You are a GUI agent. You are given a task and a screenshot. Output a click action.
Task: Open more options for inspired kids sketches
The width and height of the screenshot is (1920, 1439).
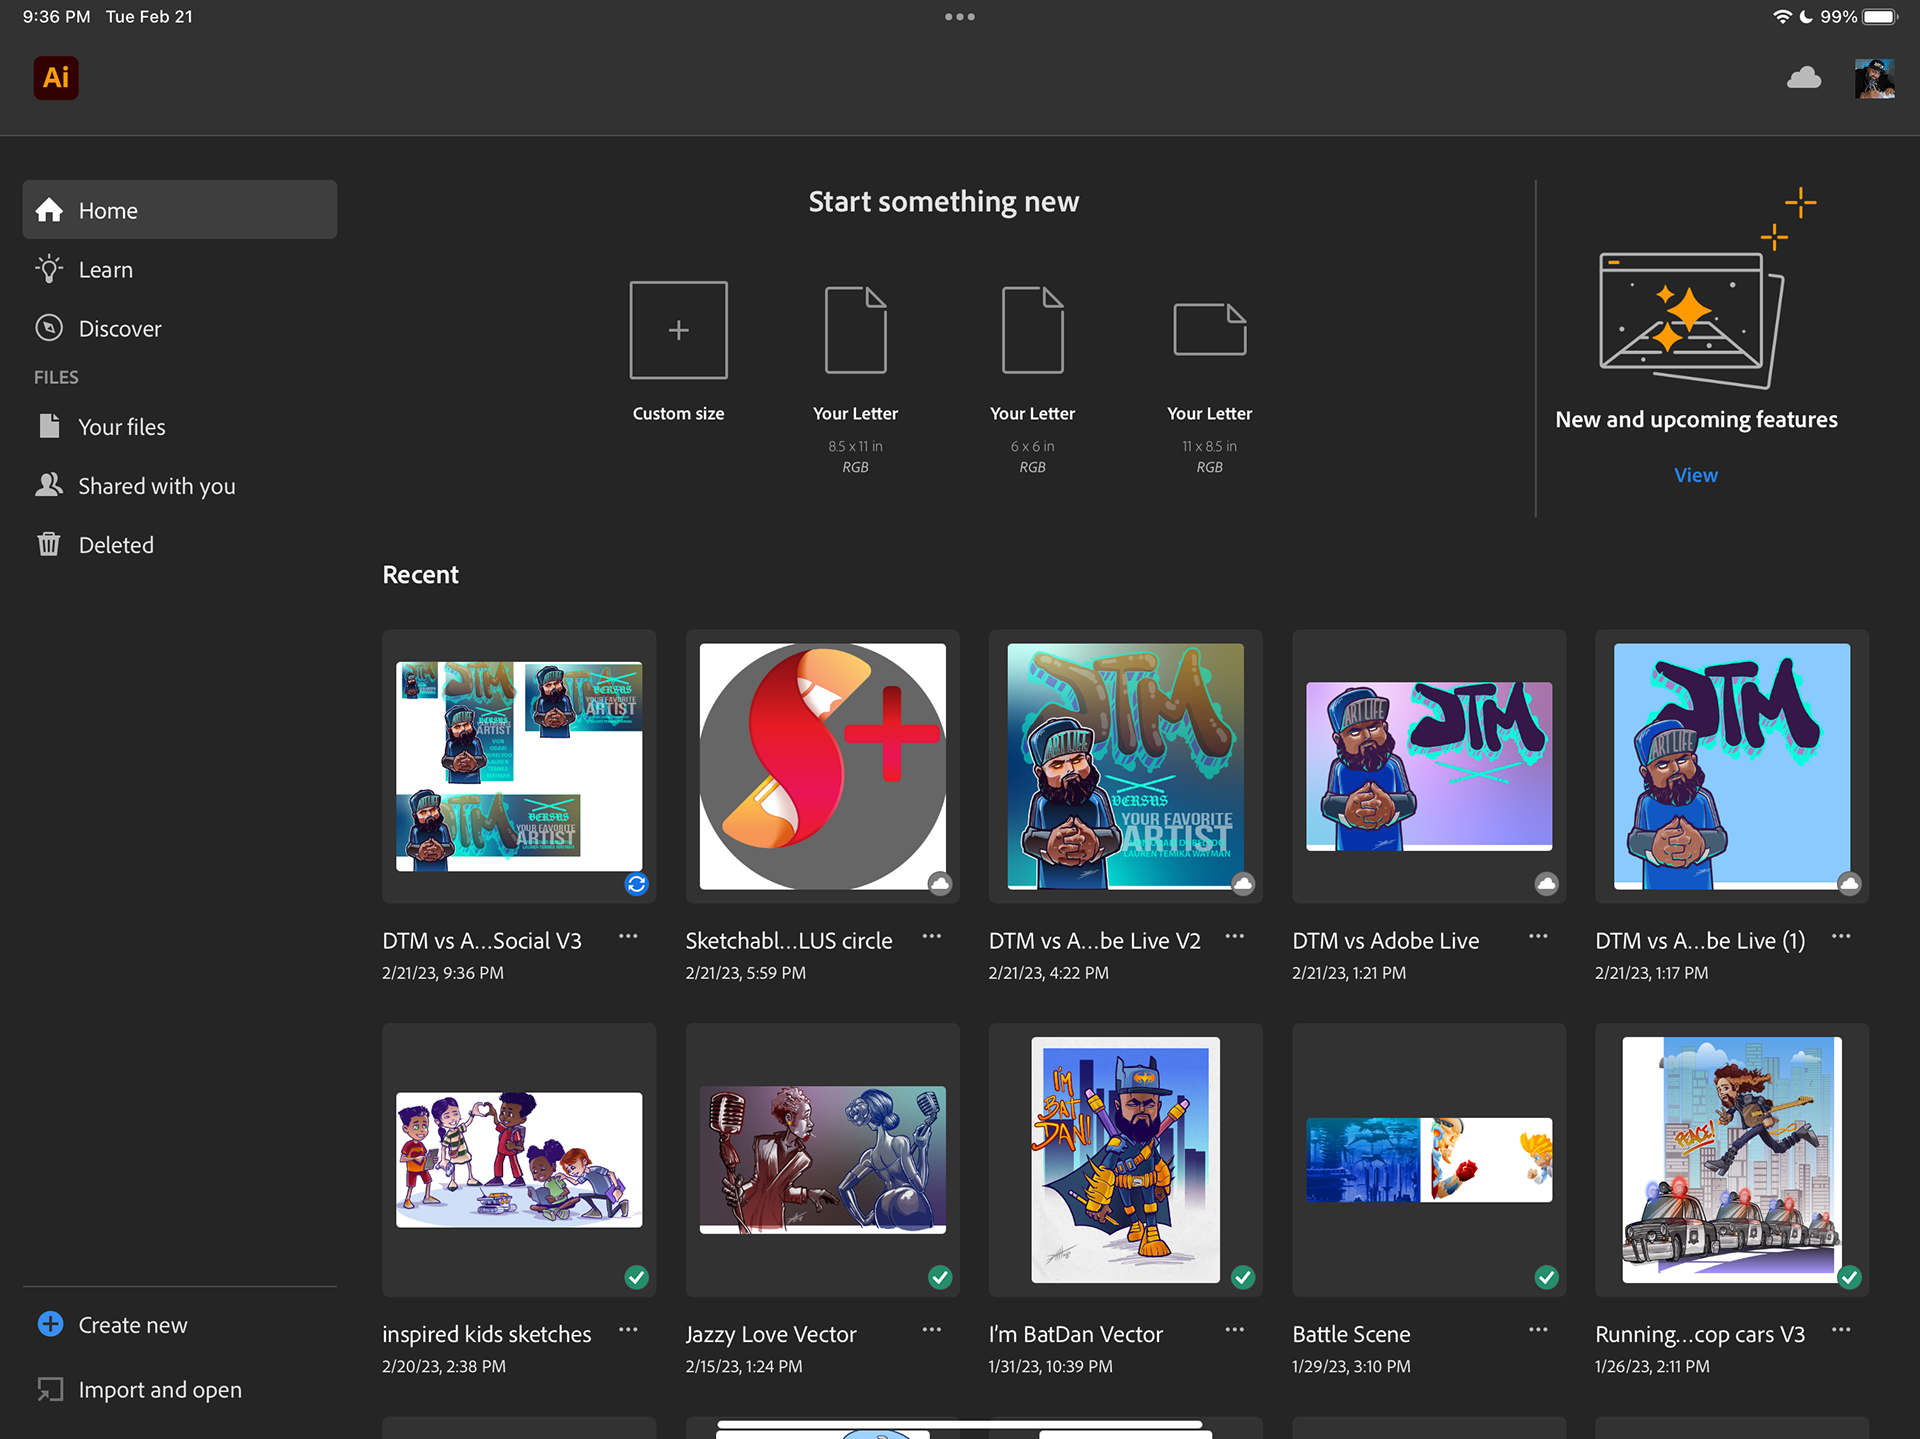coord(628,1330)
